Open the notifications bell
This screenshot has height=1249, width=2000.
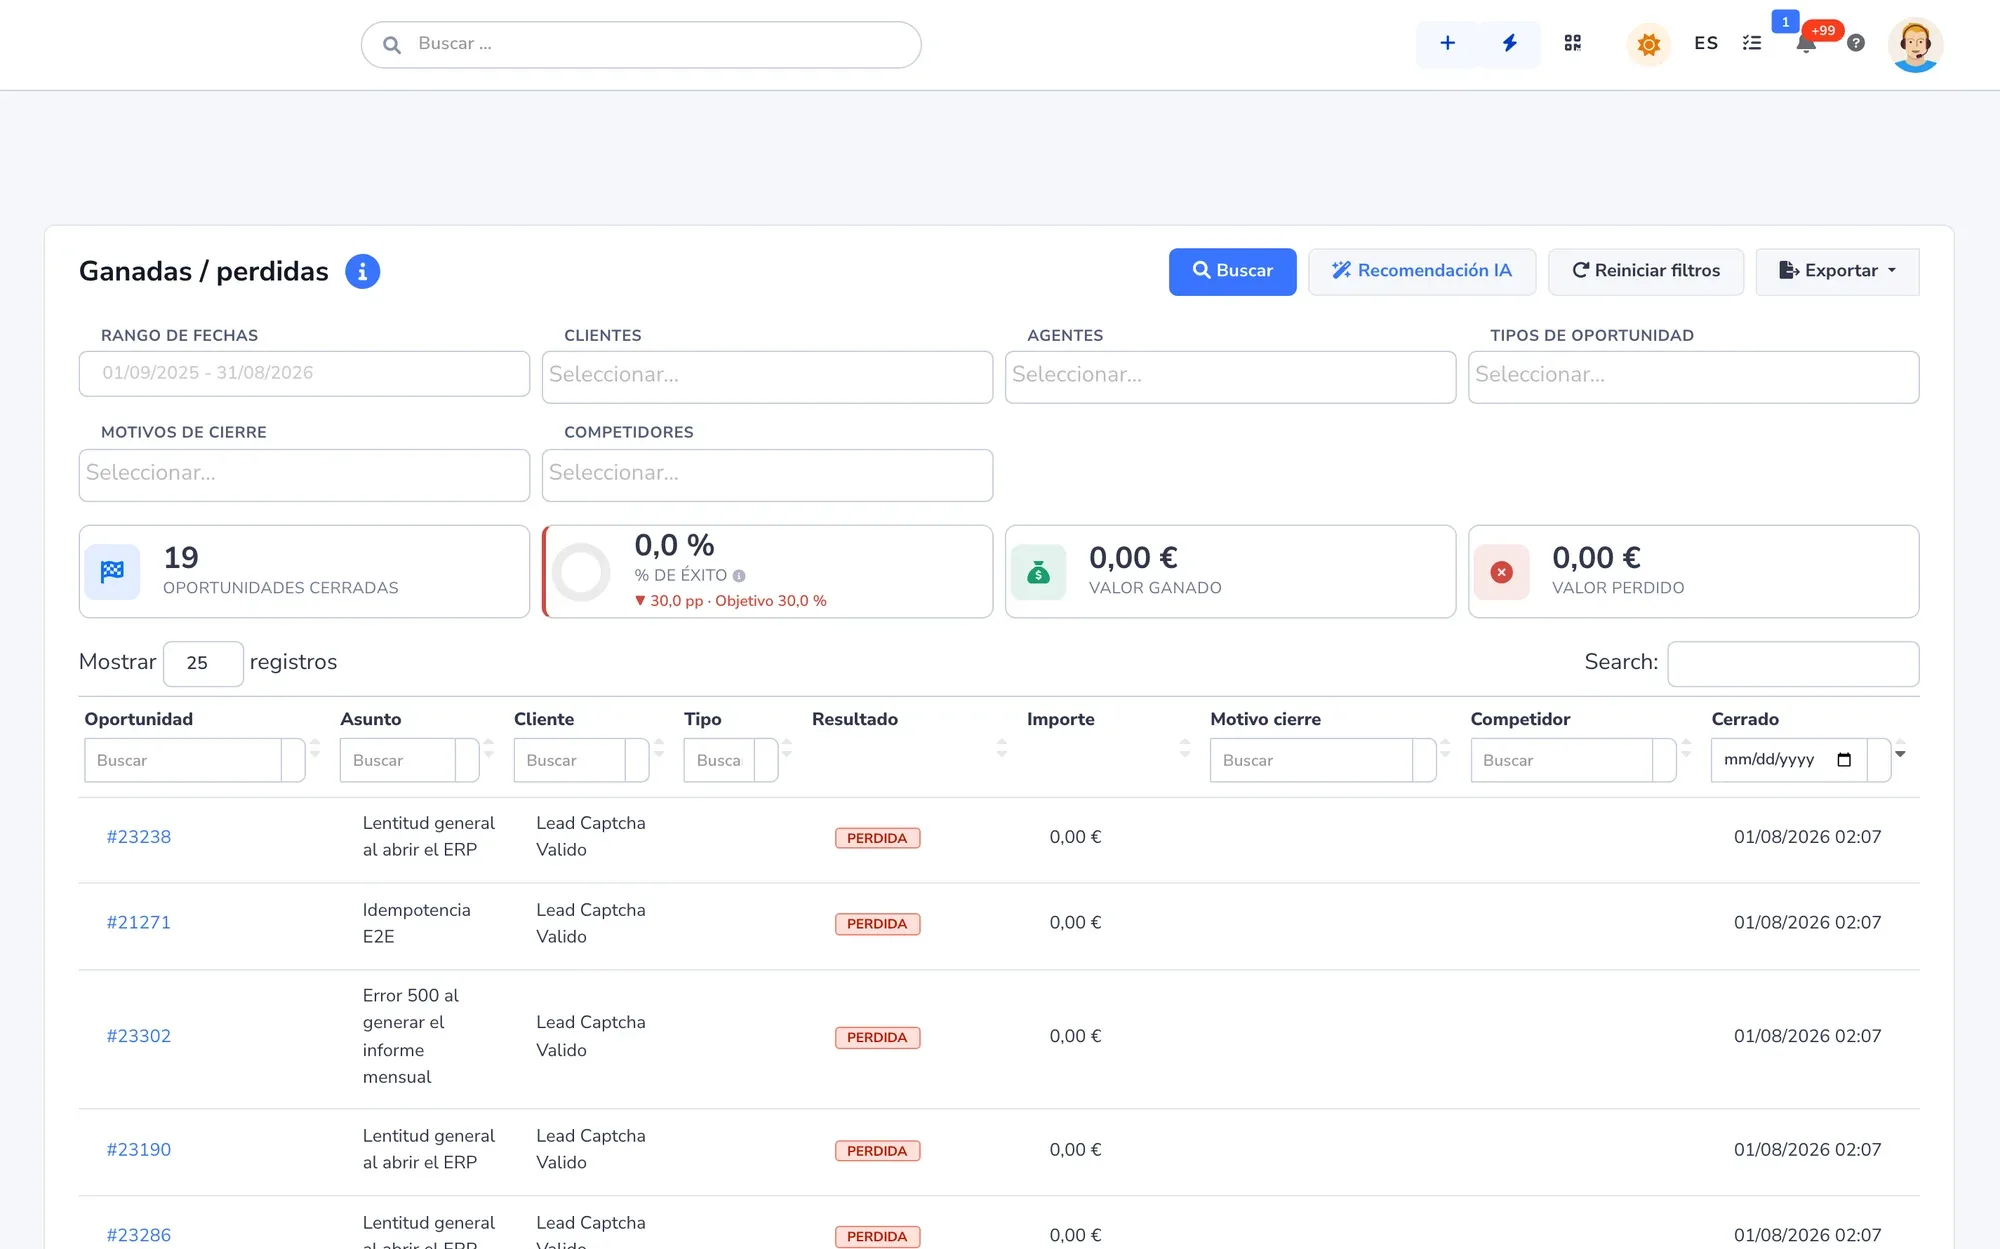click(x=1806, y=43)
